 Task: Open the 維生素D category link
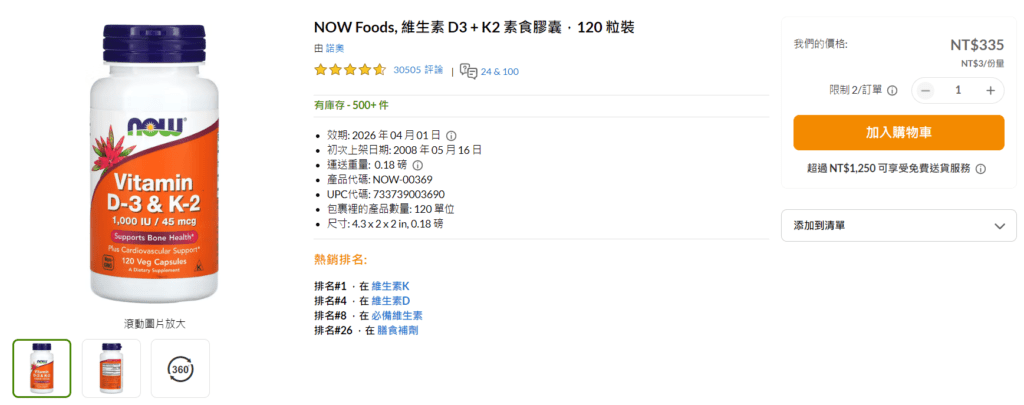tap(390, 300)
